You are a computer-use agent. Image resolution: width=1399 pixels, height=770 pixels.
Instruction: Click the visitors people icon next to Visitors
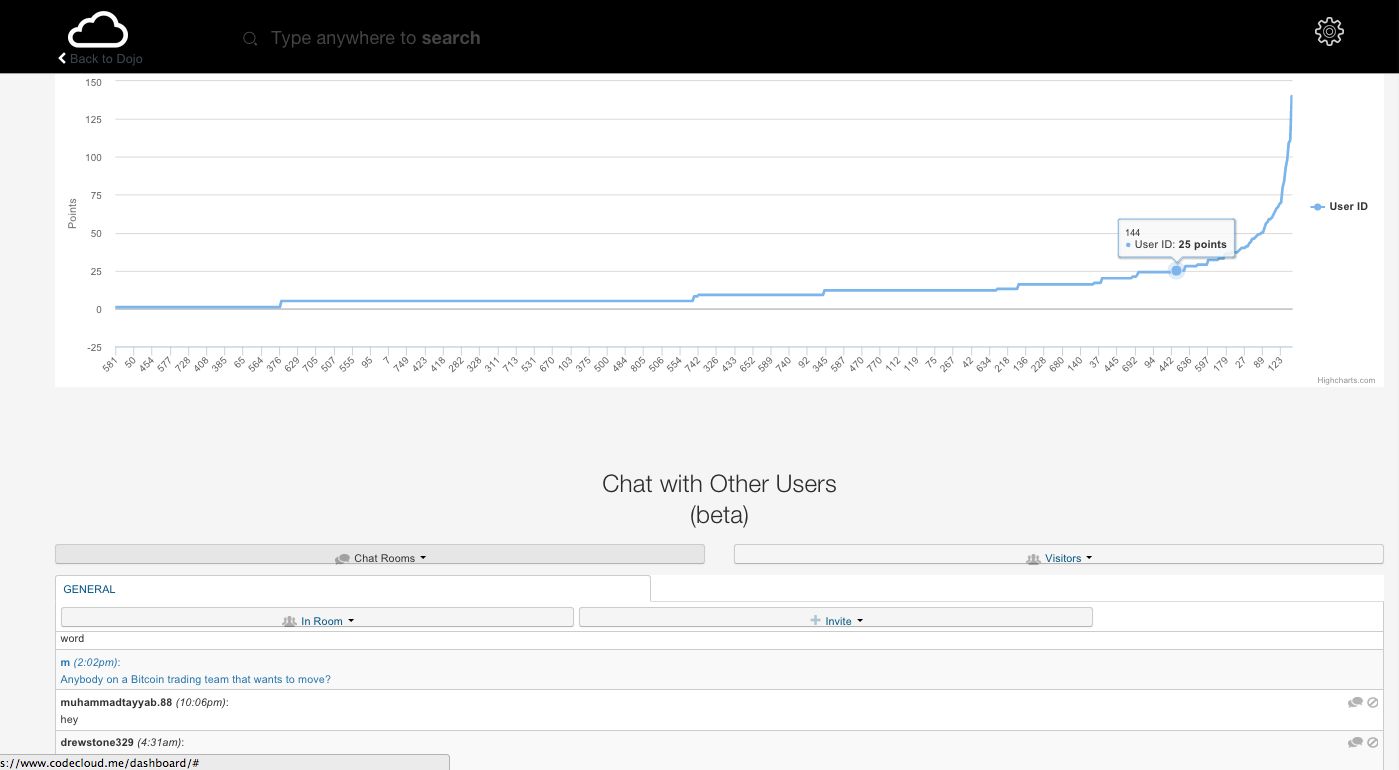pos(1033,558)
